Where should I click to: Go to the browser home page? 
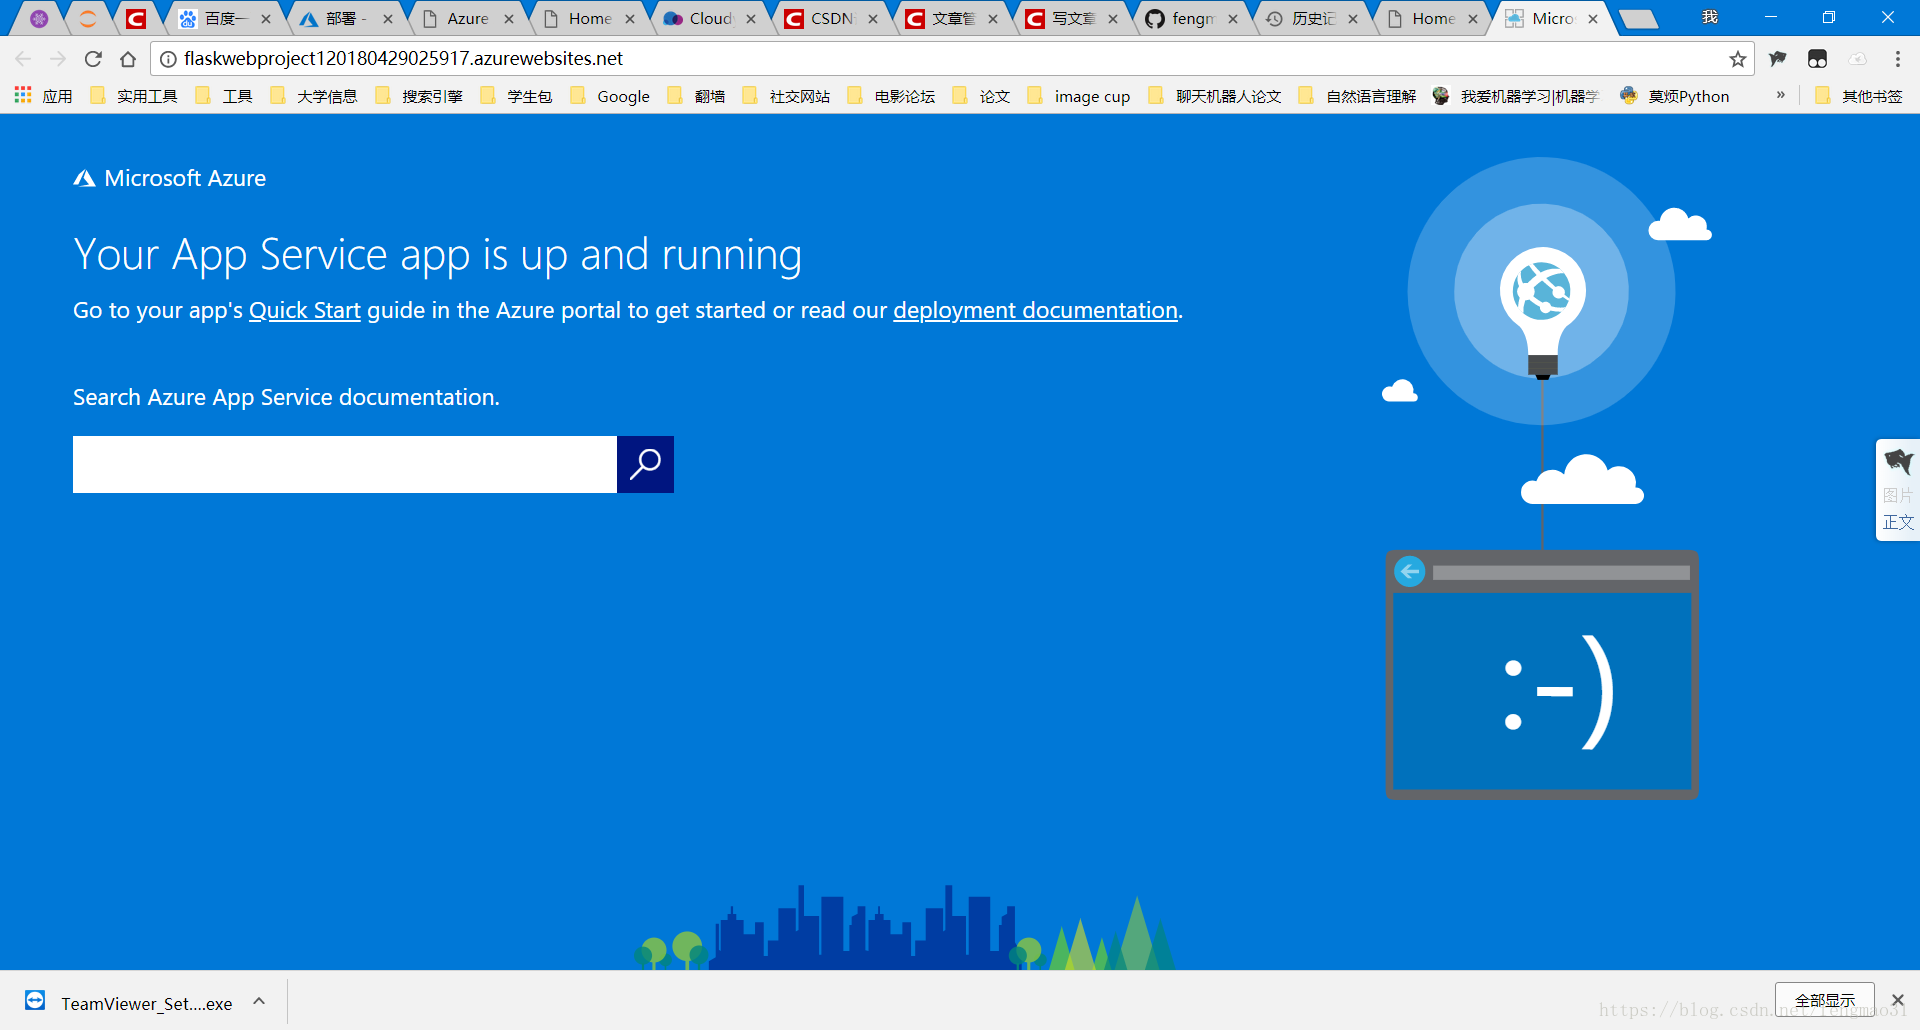128,59
